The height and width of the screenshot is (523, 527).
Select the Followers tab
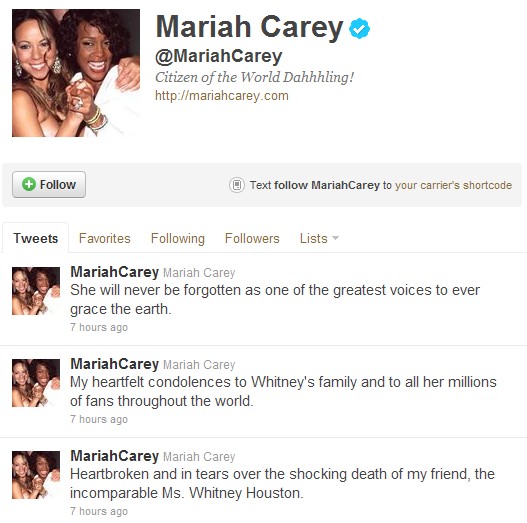252,238
